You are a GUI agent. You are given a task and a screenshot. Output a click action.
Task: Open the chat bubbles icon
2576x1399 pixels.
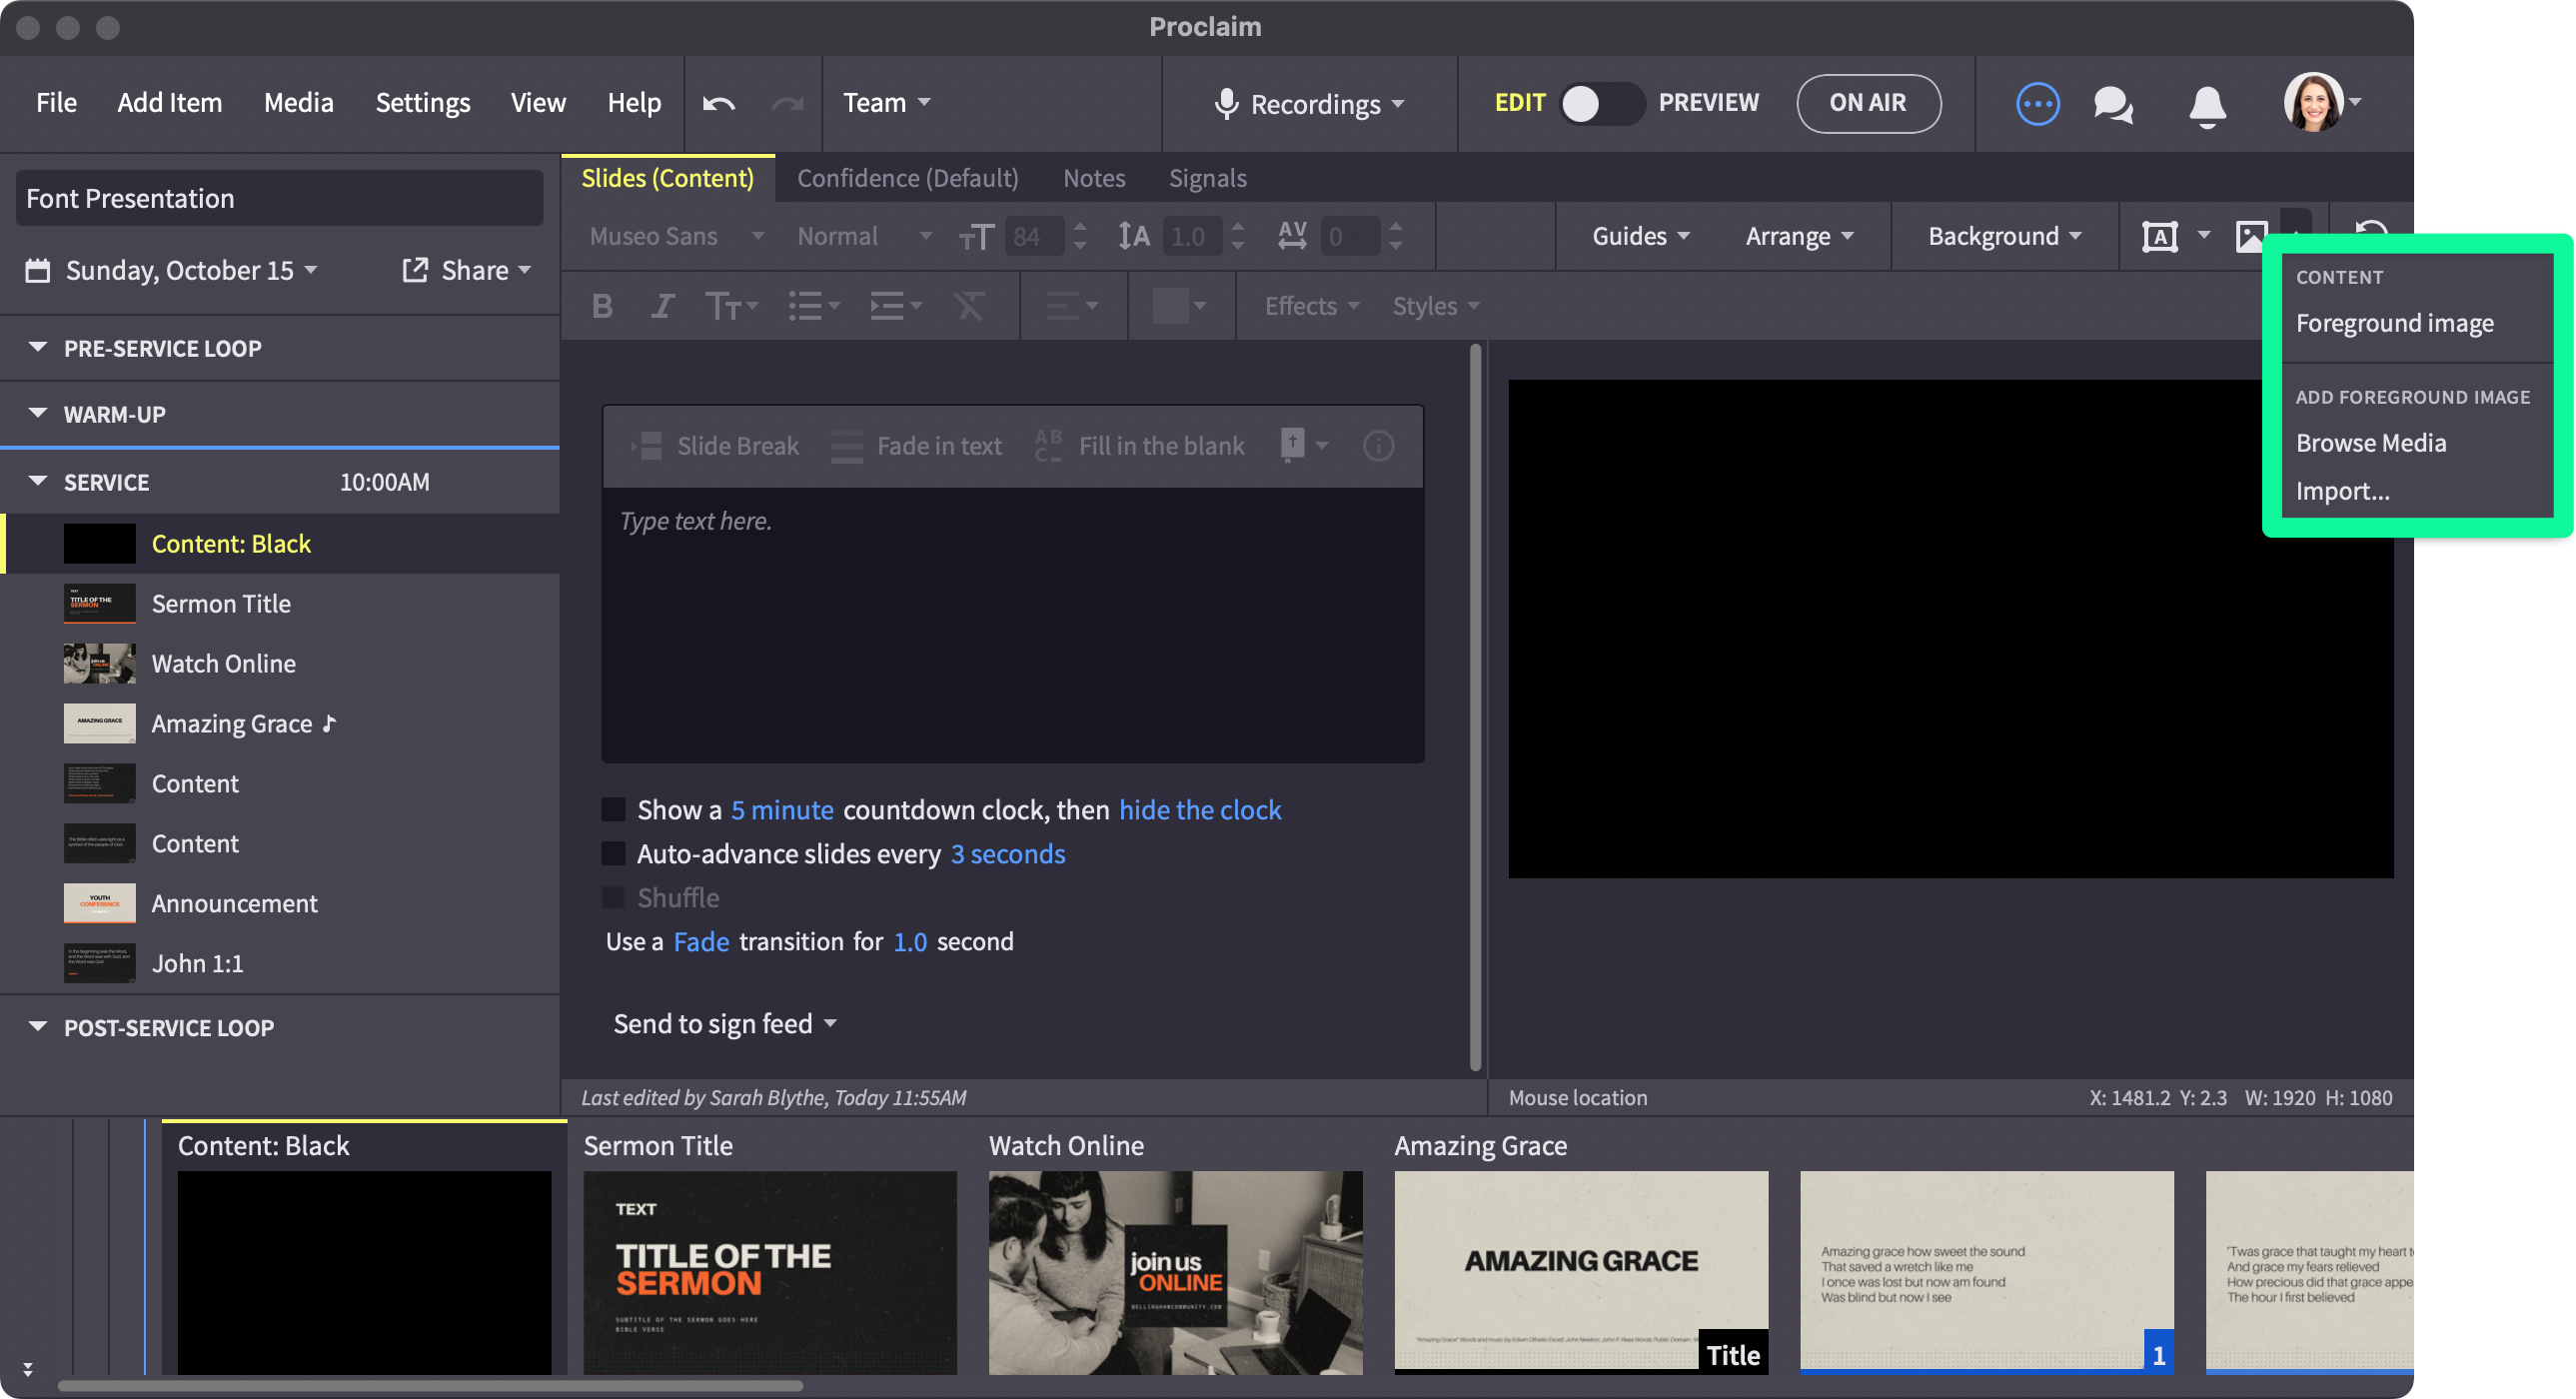tap(2113, 104)
